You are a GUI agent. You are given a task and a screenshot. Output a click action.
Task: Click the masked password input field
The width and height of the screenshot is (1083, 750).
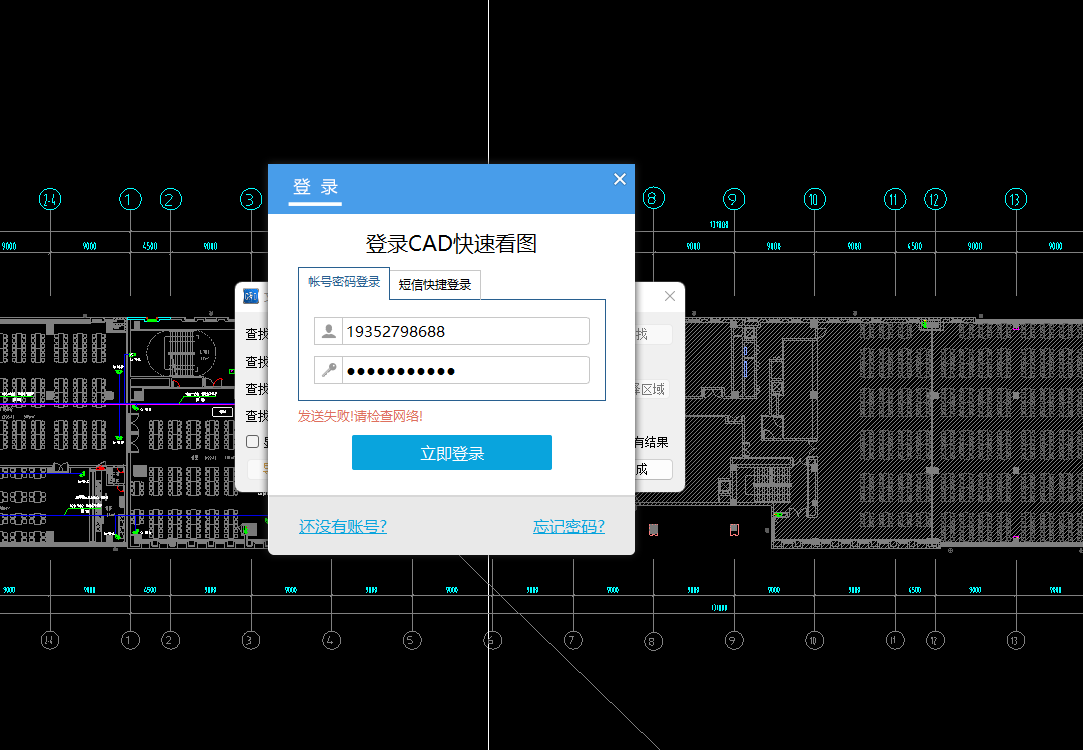pos(464,371)
